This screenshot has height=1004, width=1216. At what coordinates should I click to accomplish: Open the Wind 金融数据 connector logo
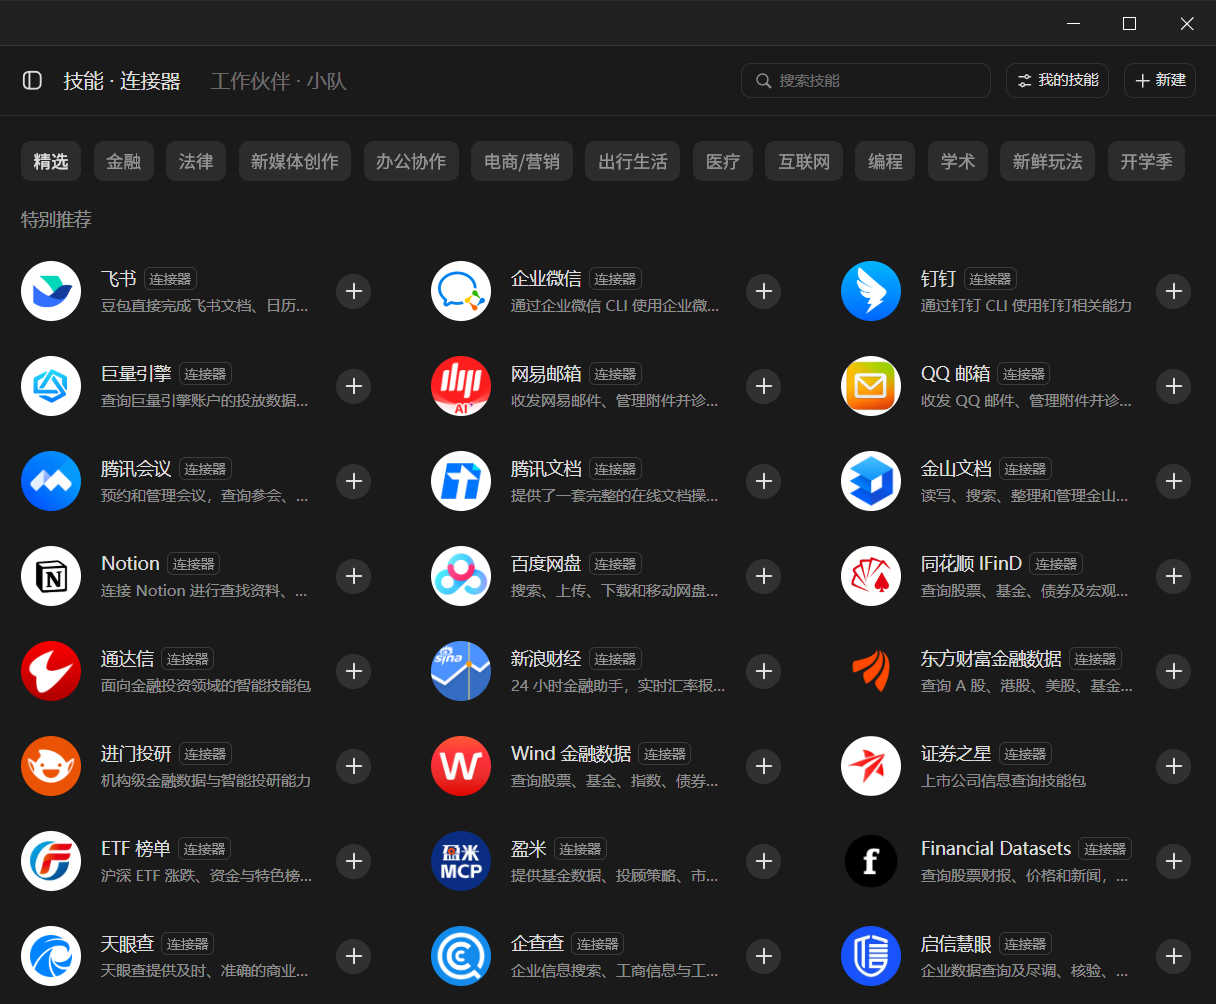pyautogui.click(x=461, y=766)
